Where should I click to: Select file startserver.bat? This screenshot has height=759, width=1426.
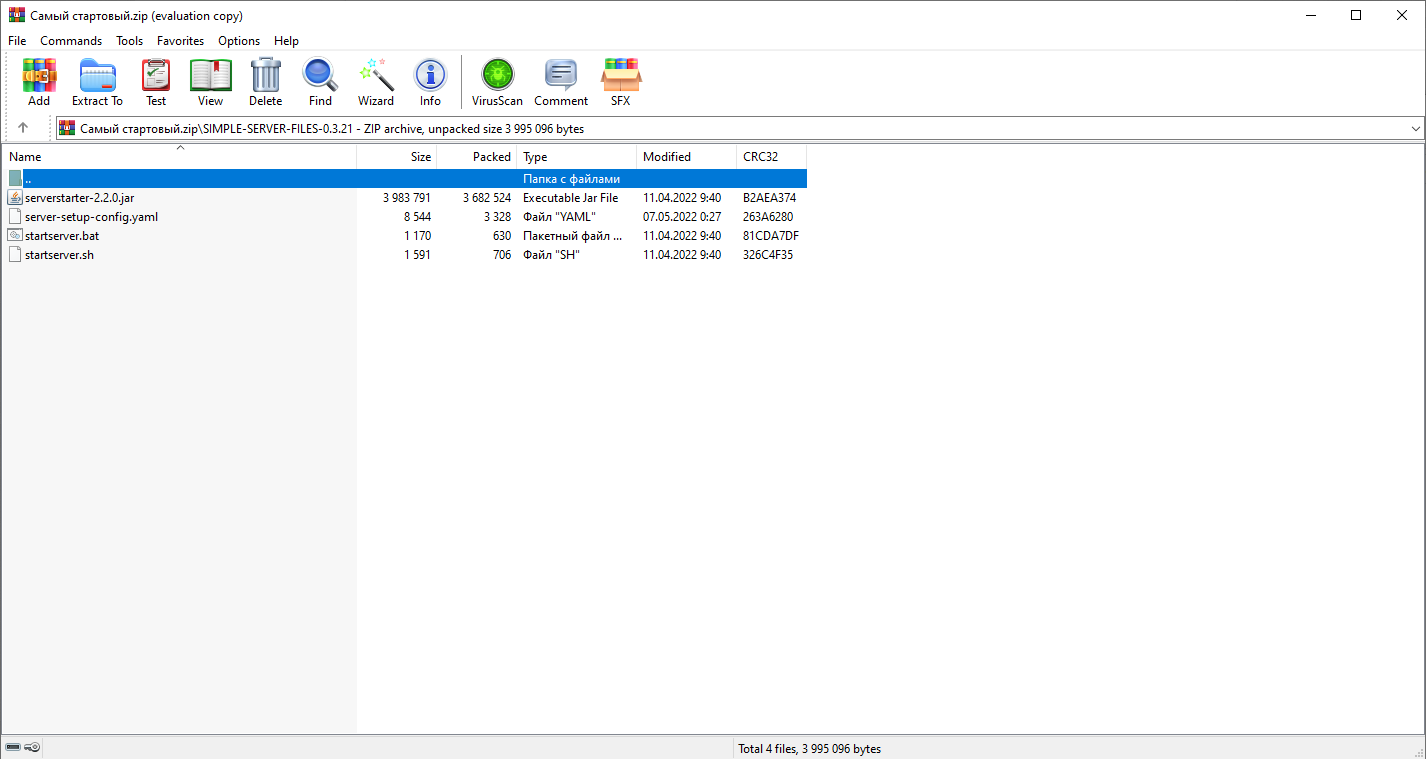coord(62,236)
